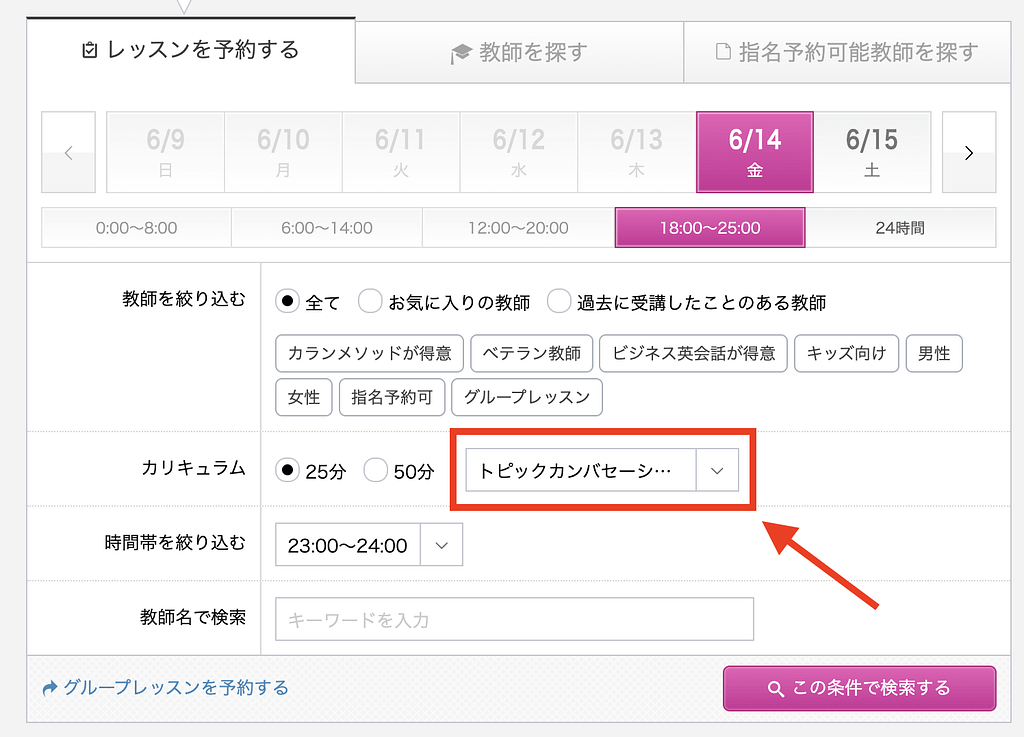Switch to the 教師を探す tab
This screenshot has width=1024, height=737.
[x=519, y=52]
